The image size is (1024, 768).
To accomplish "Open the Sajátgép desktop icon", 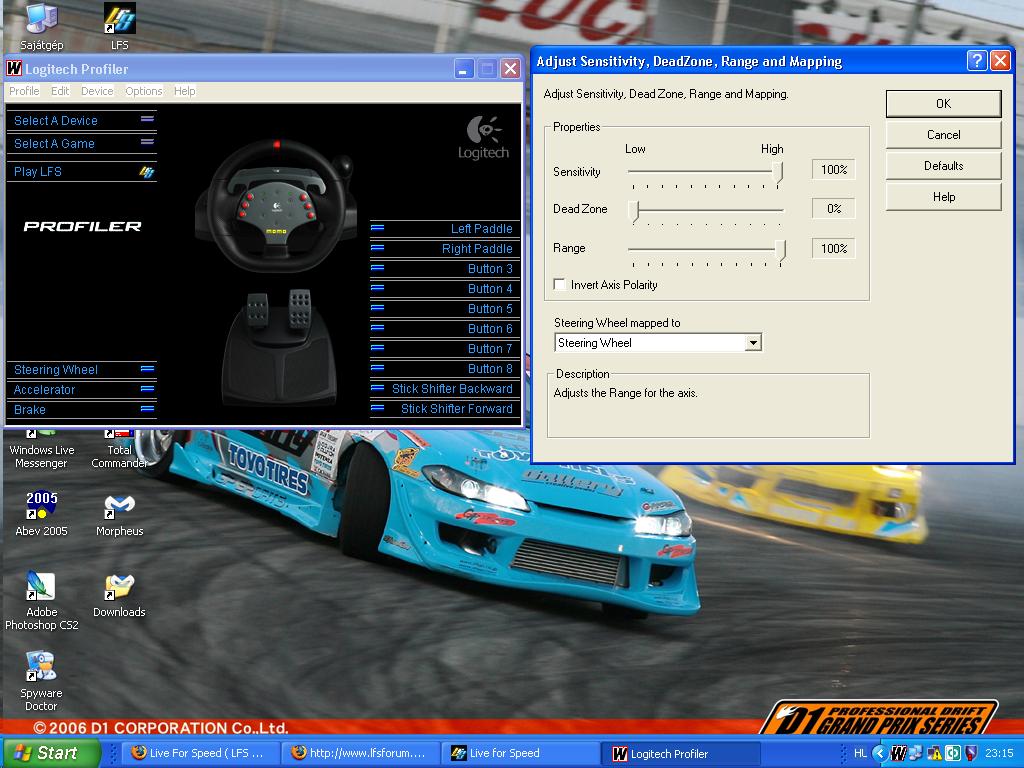I will coord(41,26).
